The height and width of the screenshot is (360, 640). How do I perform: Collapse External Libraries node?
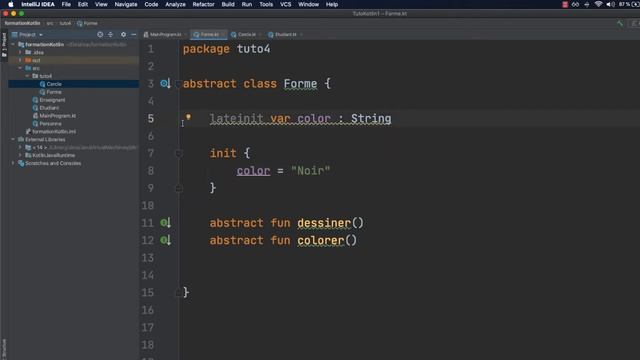(x=13, y=140)
